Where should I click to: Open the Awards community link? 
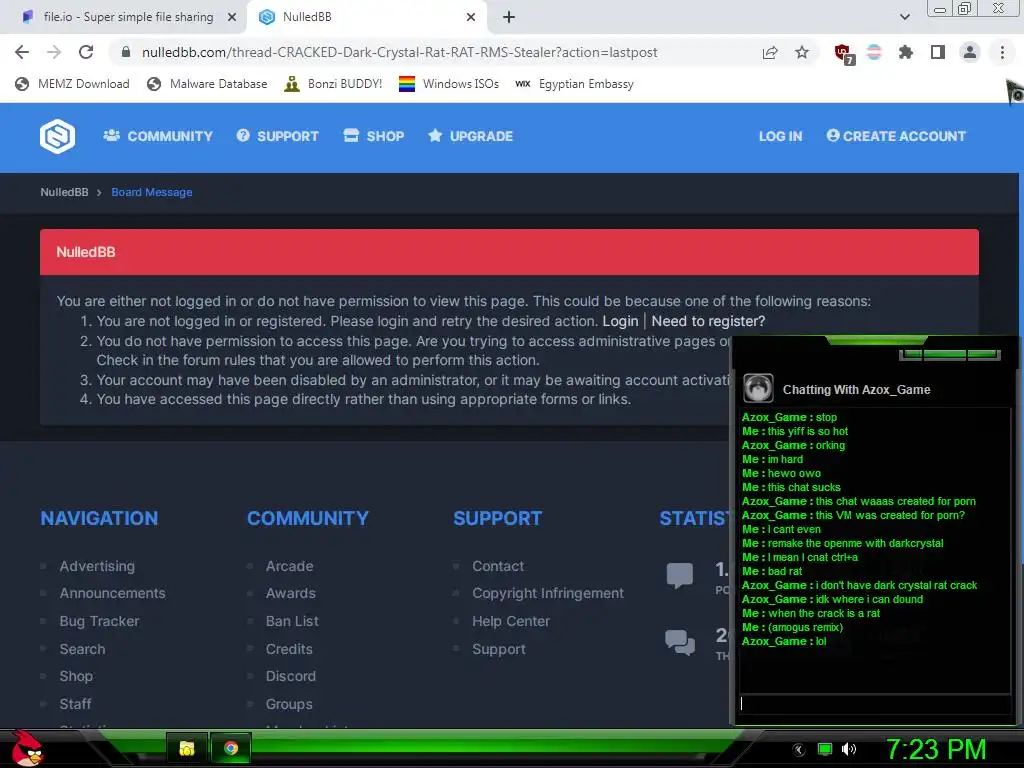pyautogui.click(x=291, y=593)
